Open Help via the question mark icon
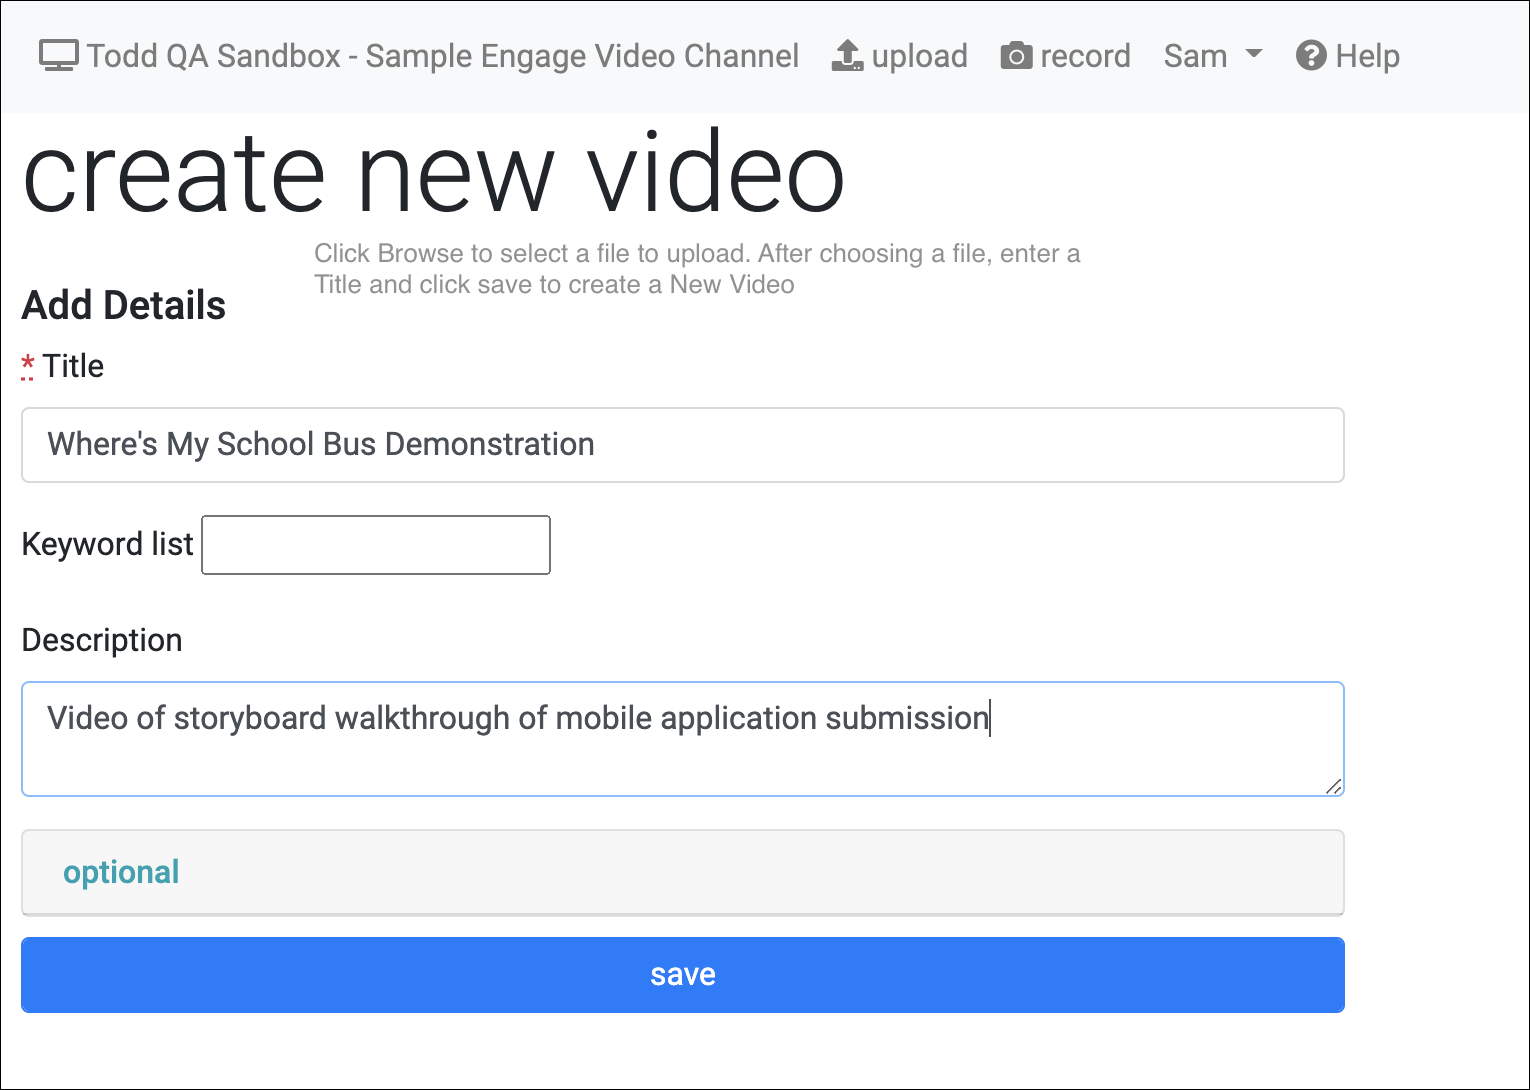The height and width of the screenshot is (1090, 1530). [1311, 55]
